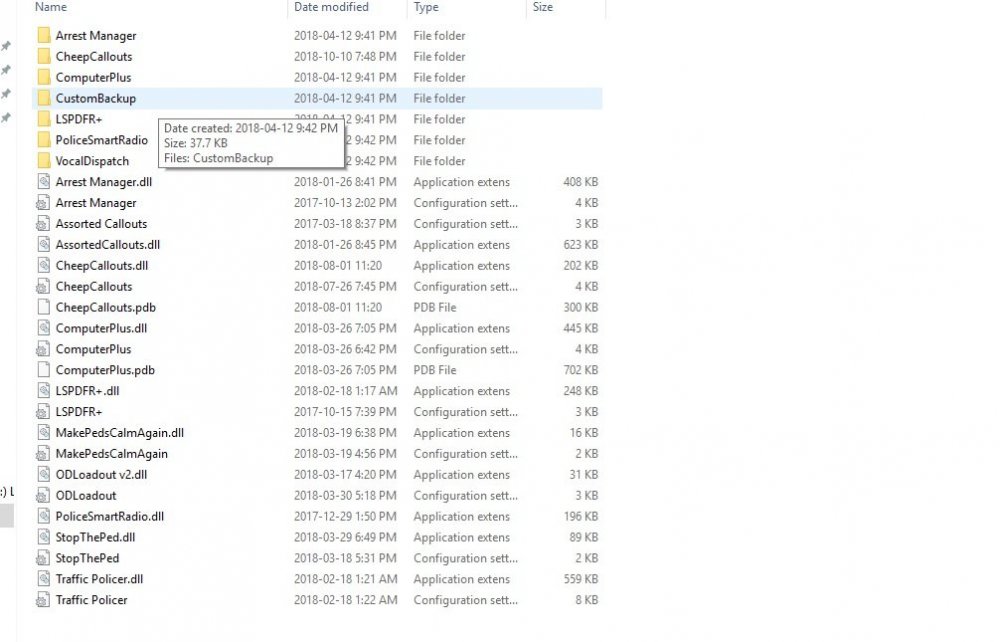Click the CheepCallouts.pdb blank file icon
This screenshot has width=1000, height=642.
43,307
